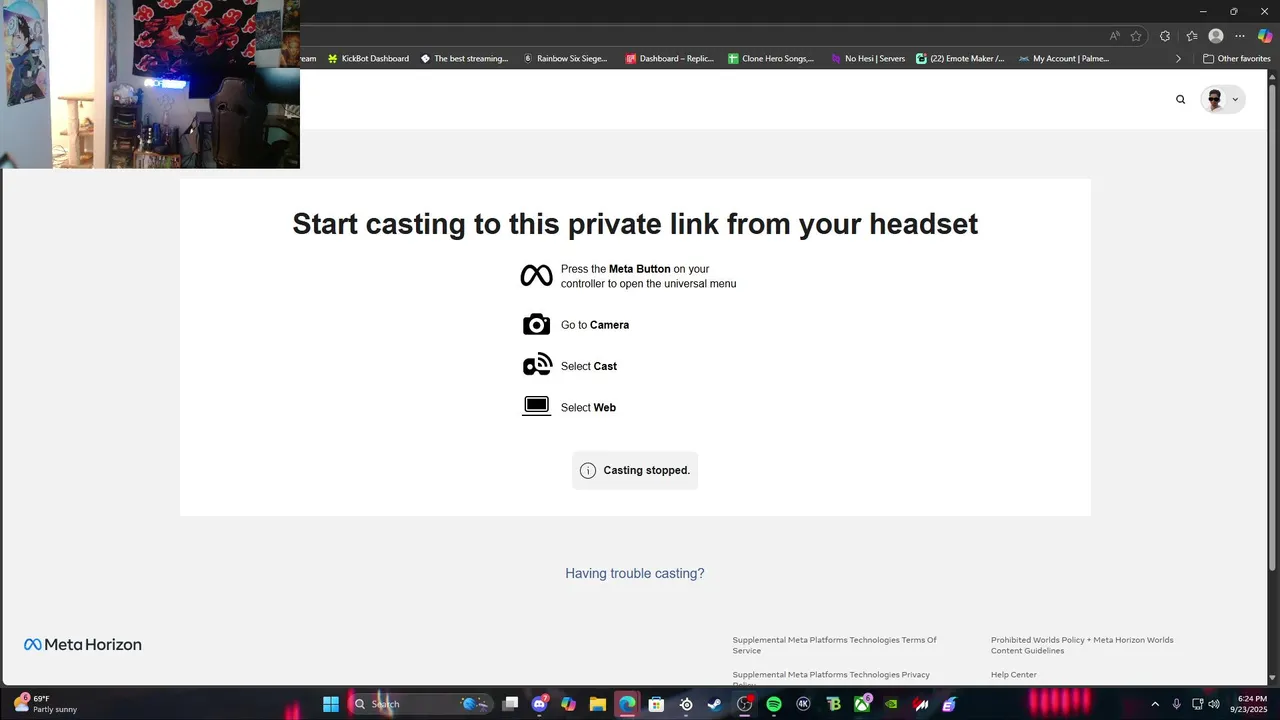Viewport: 1280px width, 720px height.
Task: Switch to Microsoft Edge on taskbar
Action: click(627, 704)
